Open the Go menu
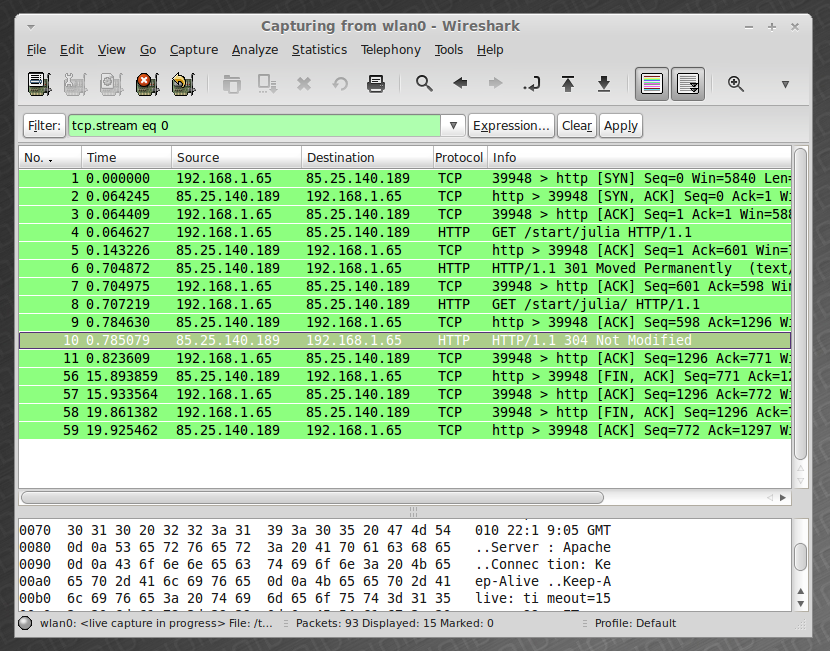Image resolution: width=830 pixels, height=651 pixels. coord(148,50)
